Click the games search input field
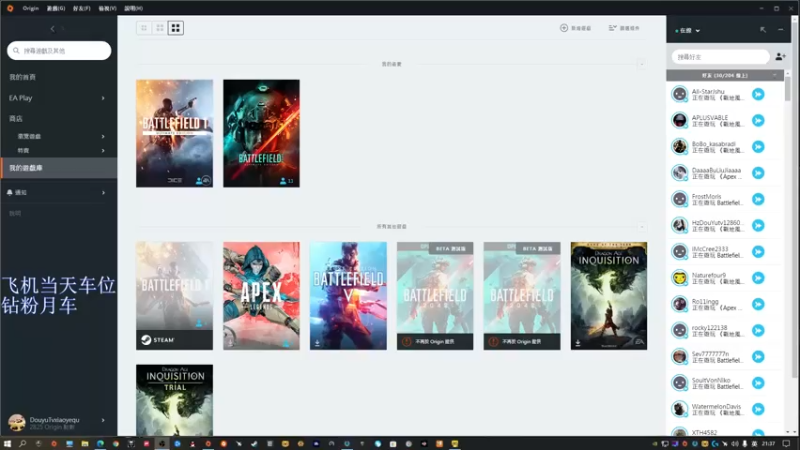 click(x=59, y=51)
